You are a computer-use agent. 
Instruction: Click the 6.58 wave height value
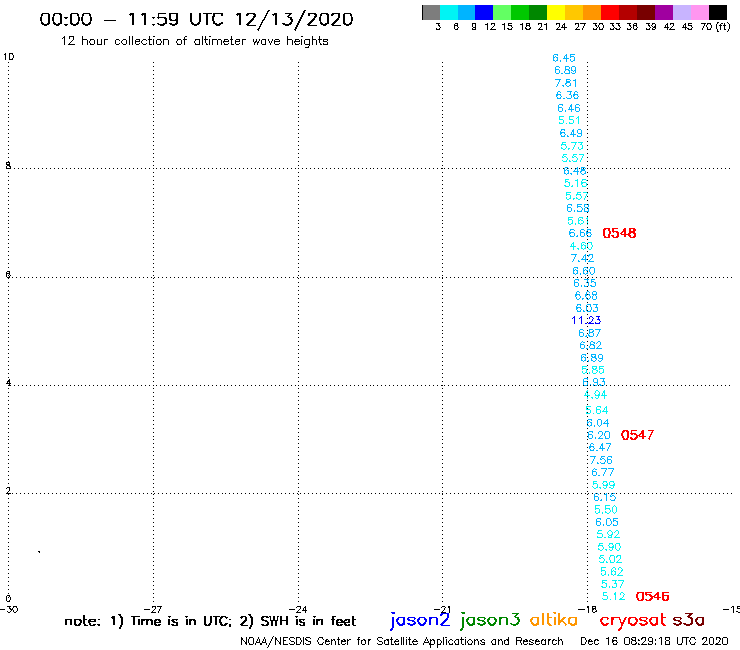[x=578, y=208]
